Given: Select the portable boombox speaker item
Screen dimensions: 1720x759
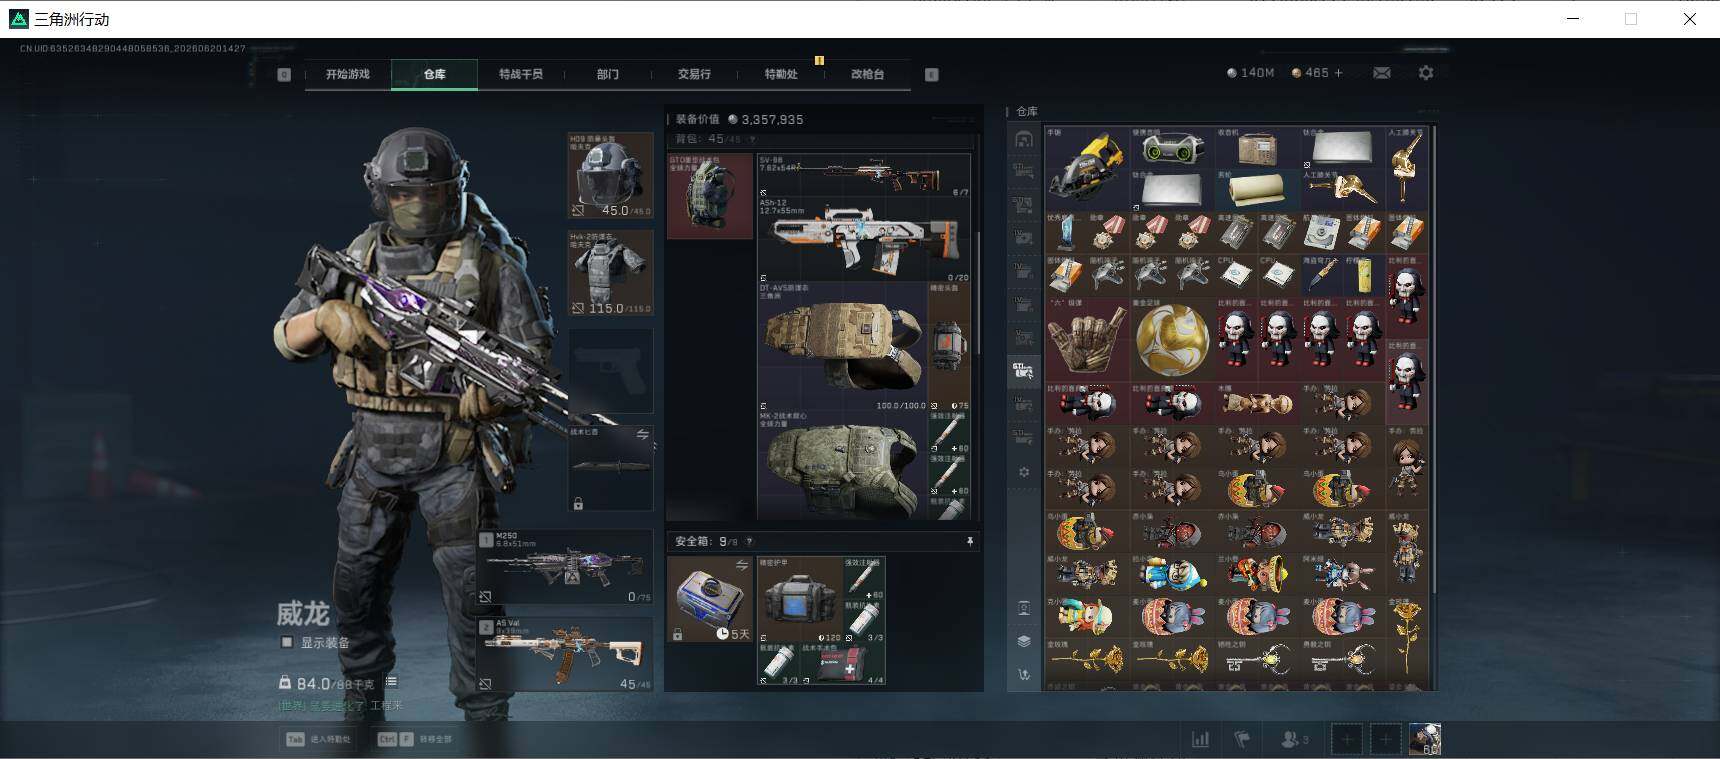Looking at the screenshot, I should pos(1172,148).
